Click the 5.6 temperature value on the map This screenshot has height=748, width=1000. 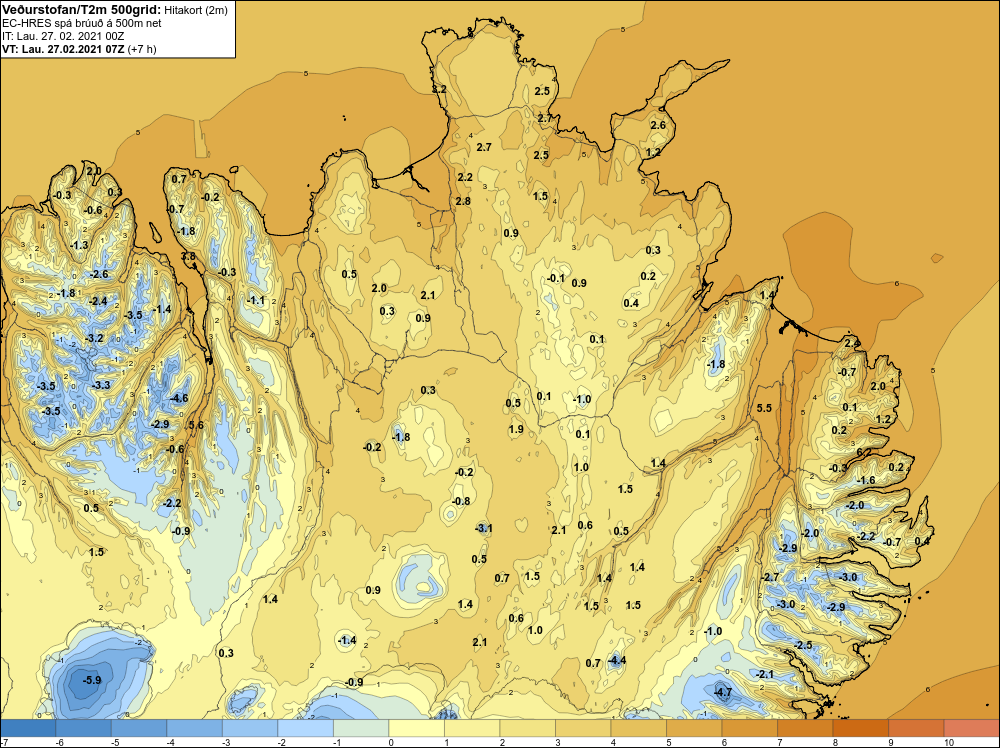coord(196,425)
